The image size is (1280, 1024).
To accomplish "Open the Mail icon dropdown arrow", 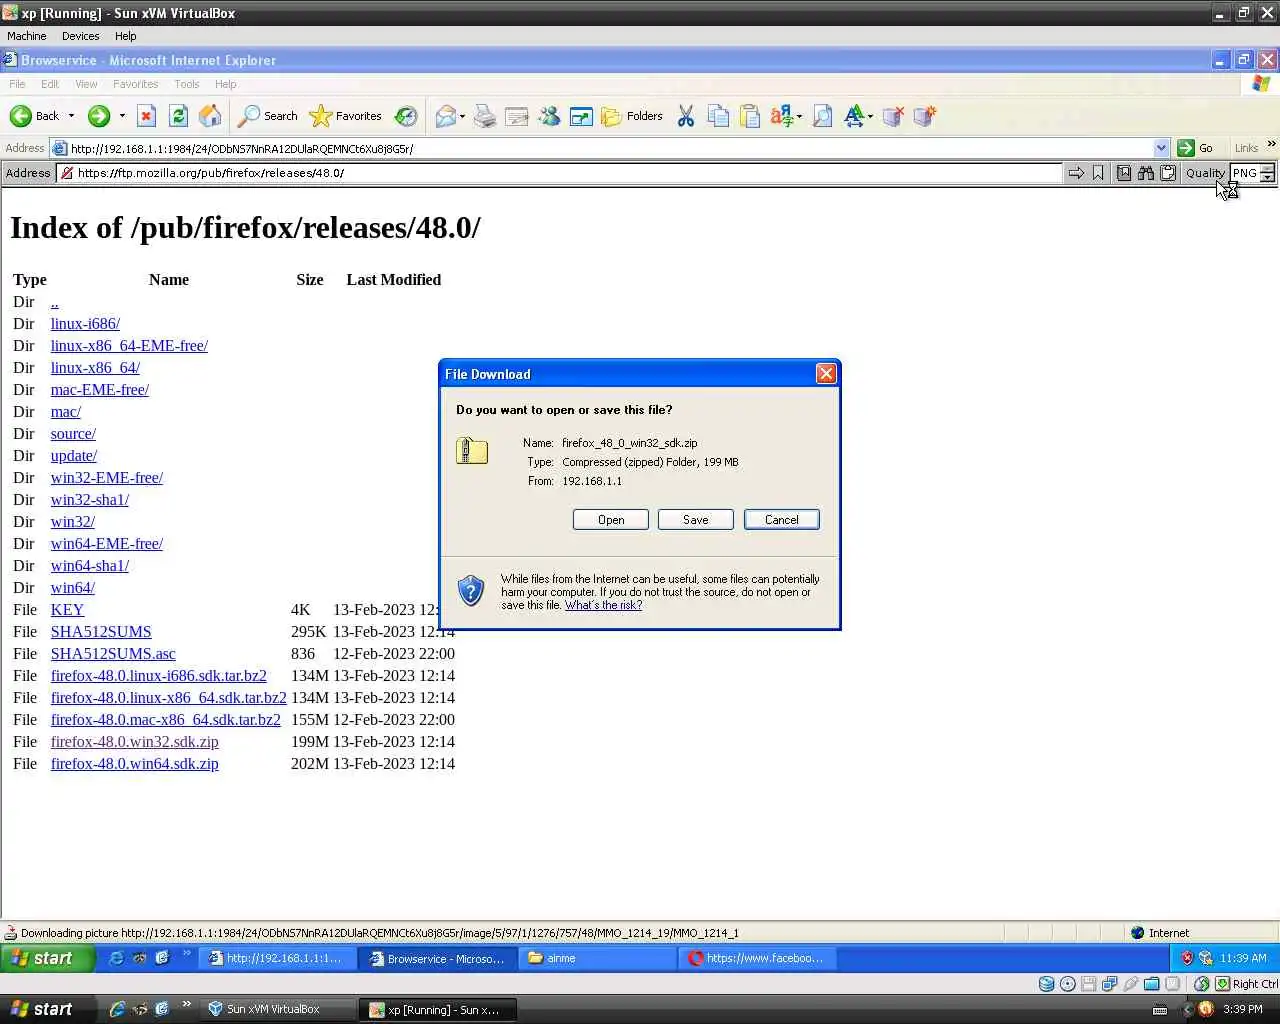I will click(463, 117).
